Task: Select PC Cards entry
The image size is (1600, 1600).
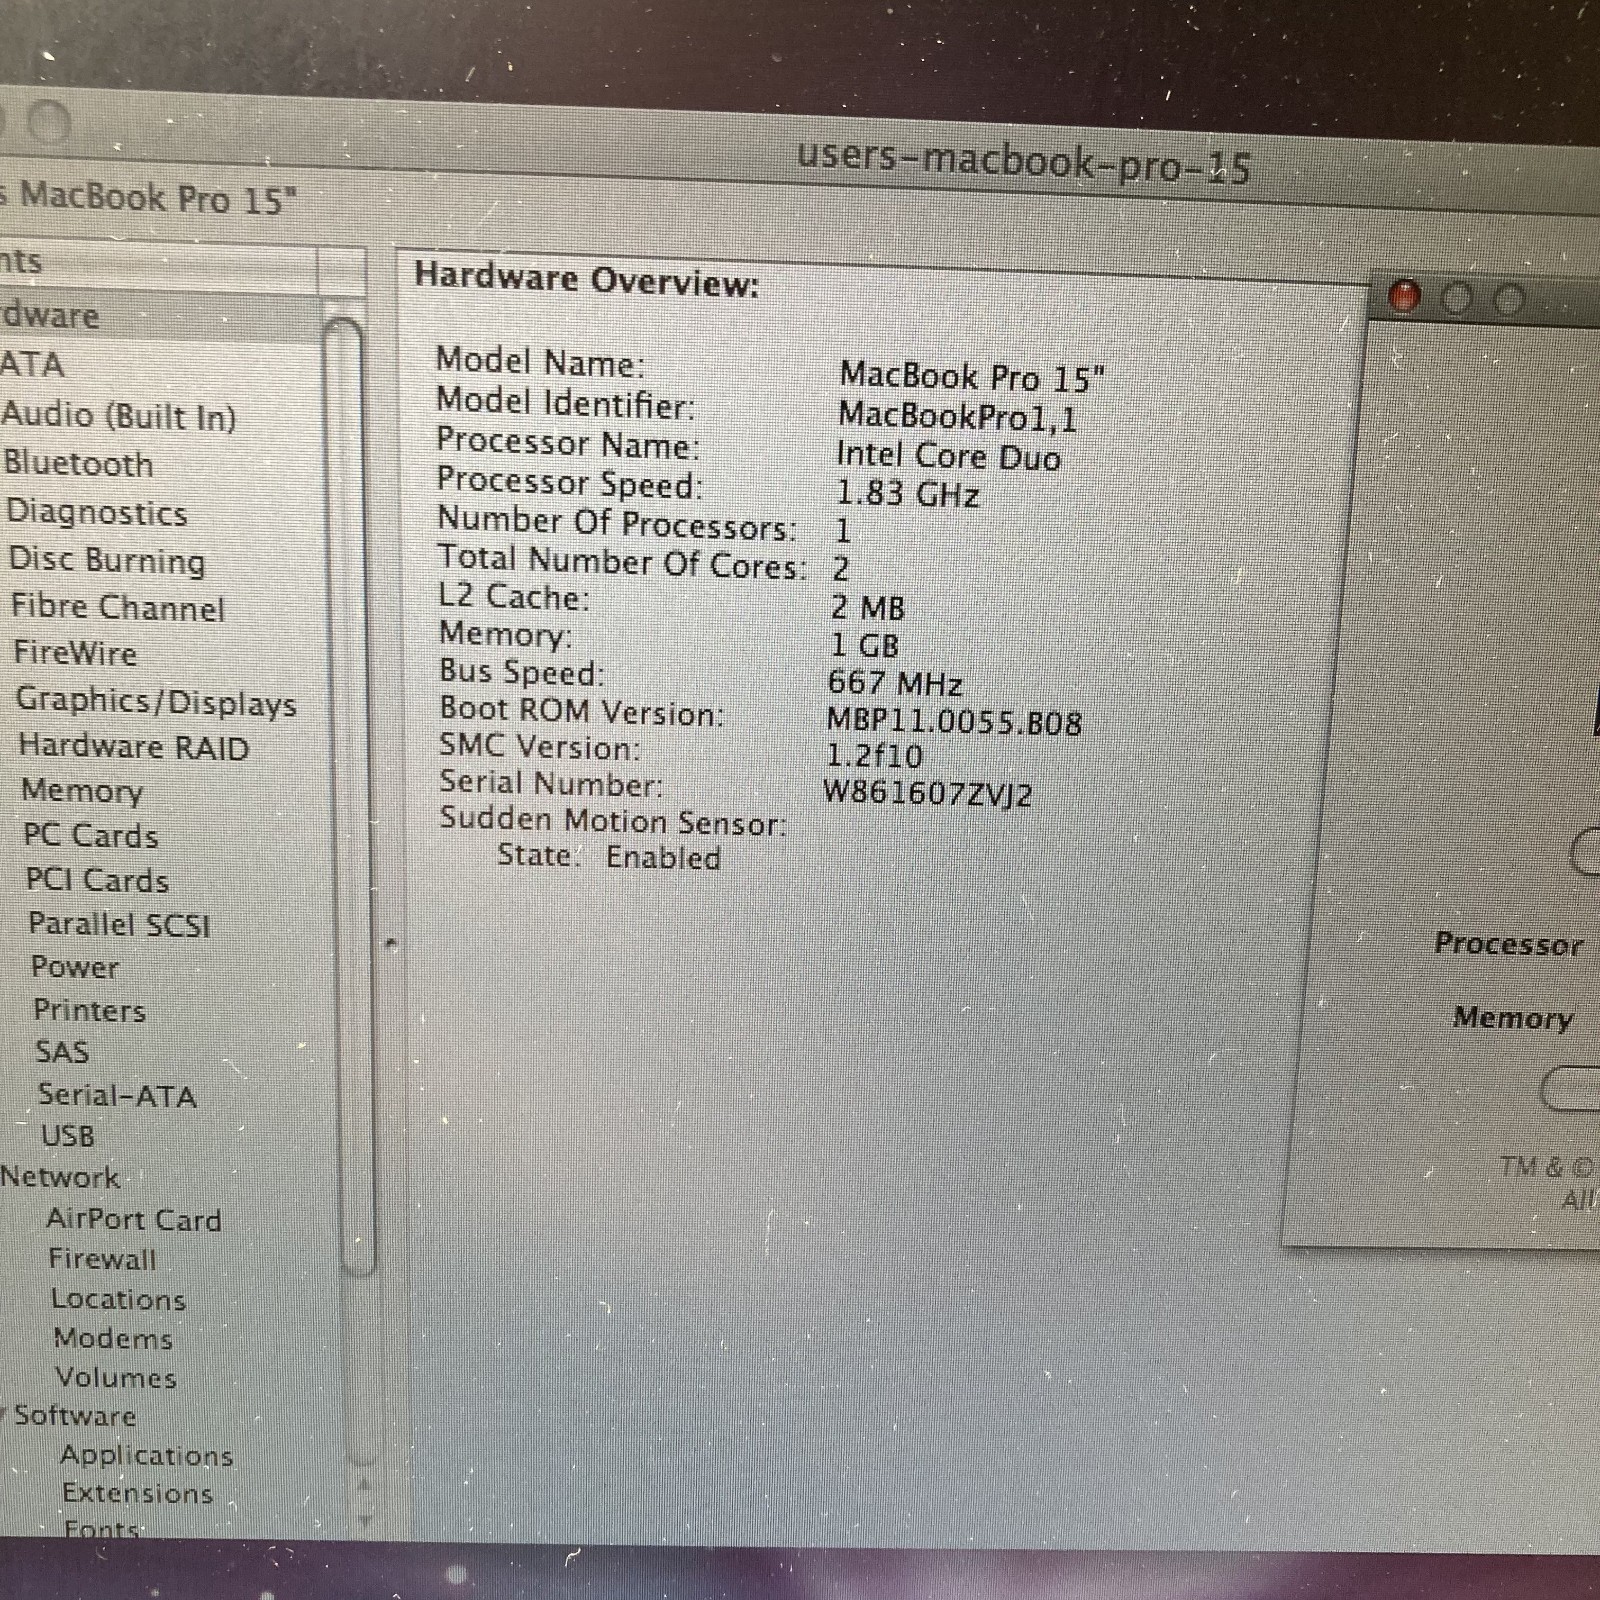Action: (91, 836)
